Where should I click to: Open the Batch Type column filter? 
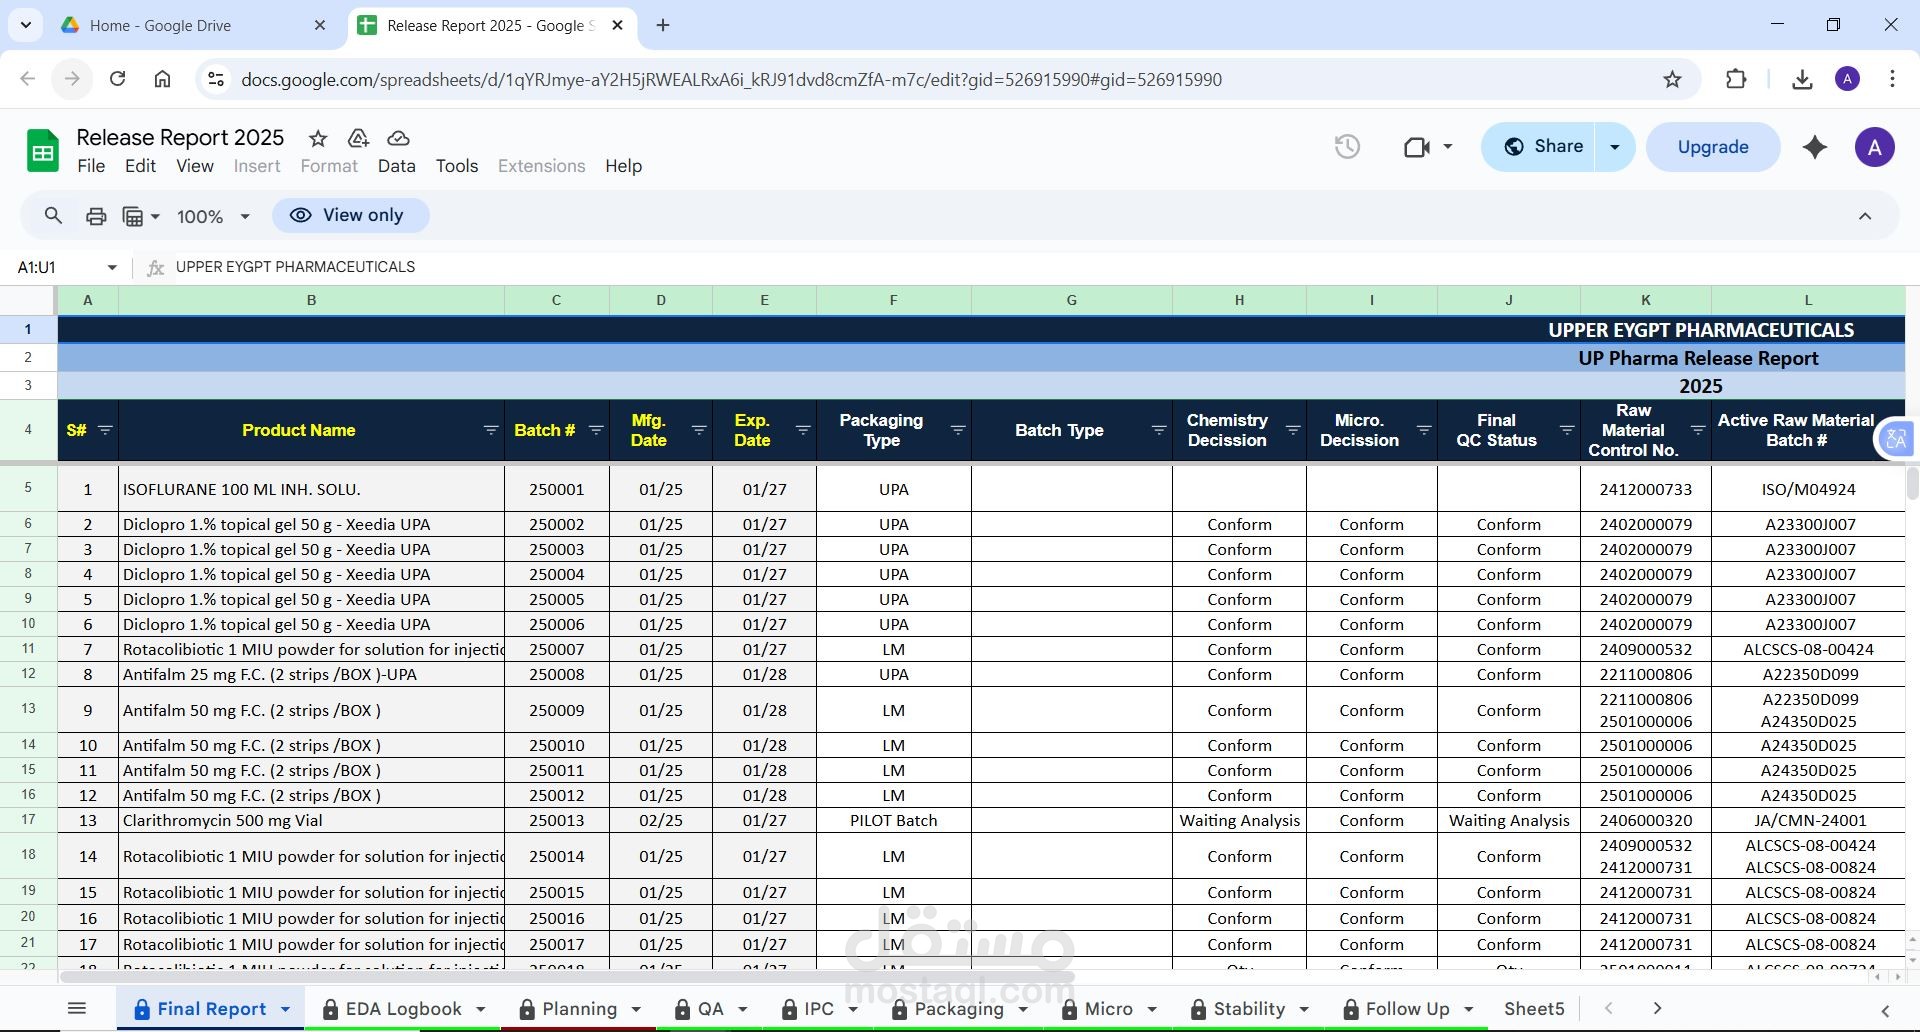coord(1158,430)
